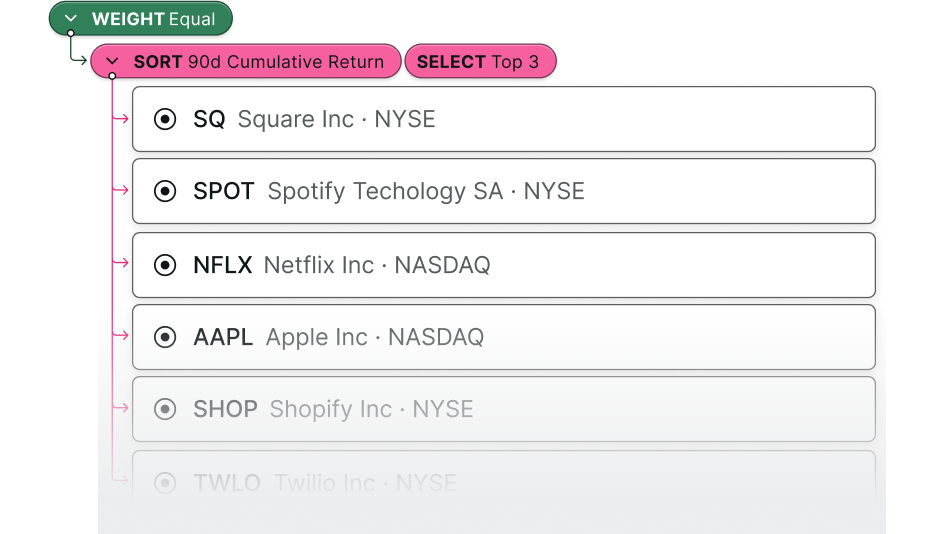Screen dimensions: 932x534
Task: Click the target icon beside SQ
Action: pos(165,120)
